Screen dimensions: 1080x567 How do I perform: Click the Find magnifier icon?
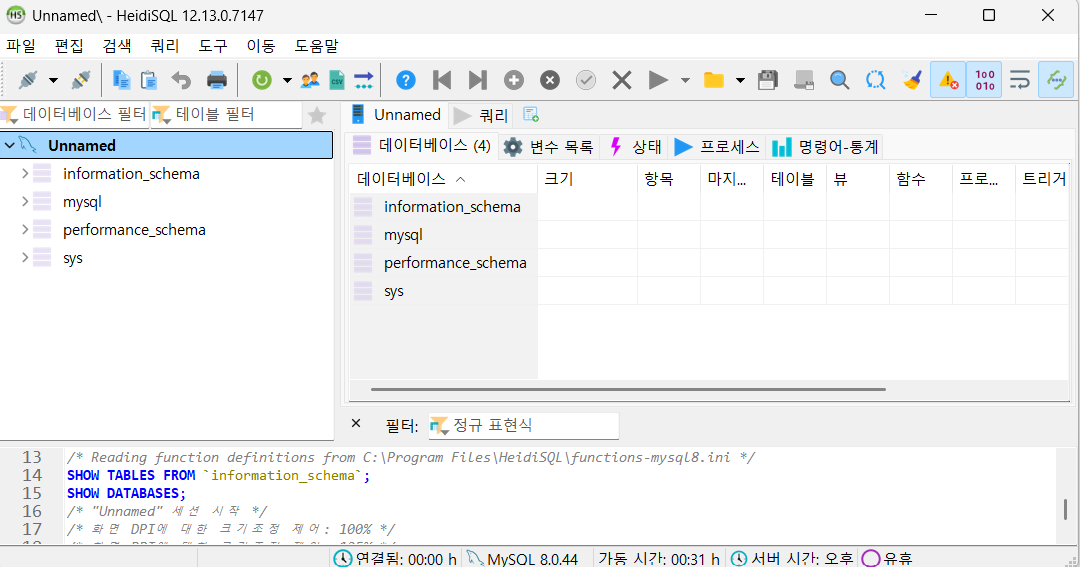coord(839,80)
